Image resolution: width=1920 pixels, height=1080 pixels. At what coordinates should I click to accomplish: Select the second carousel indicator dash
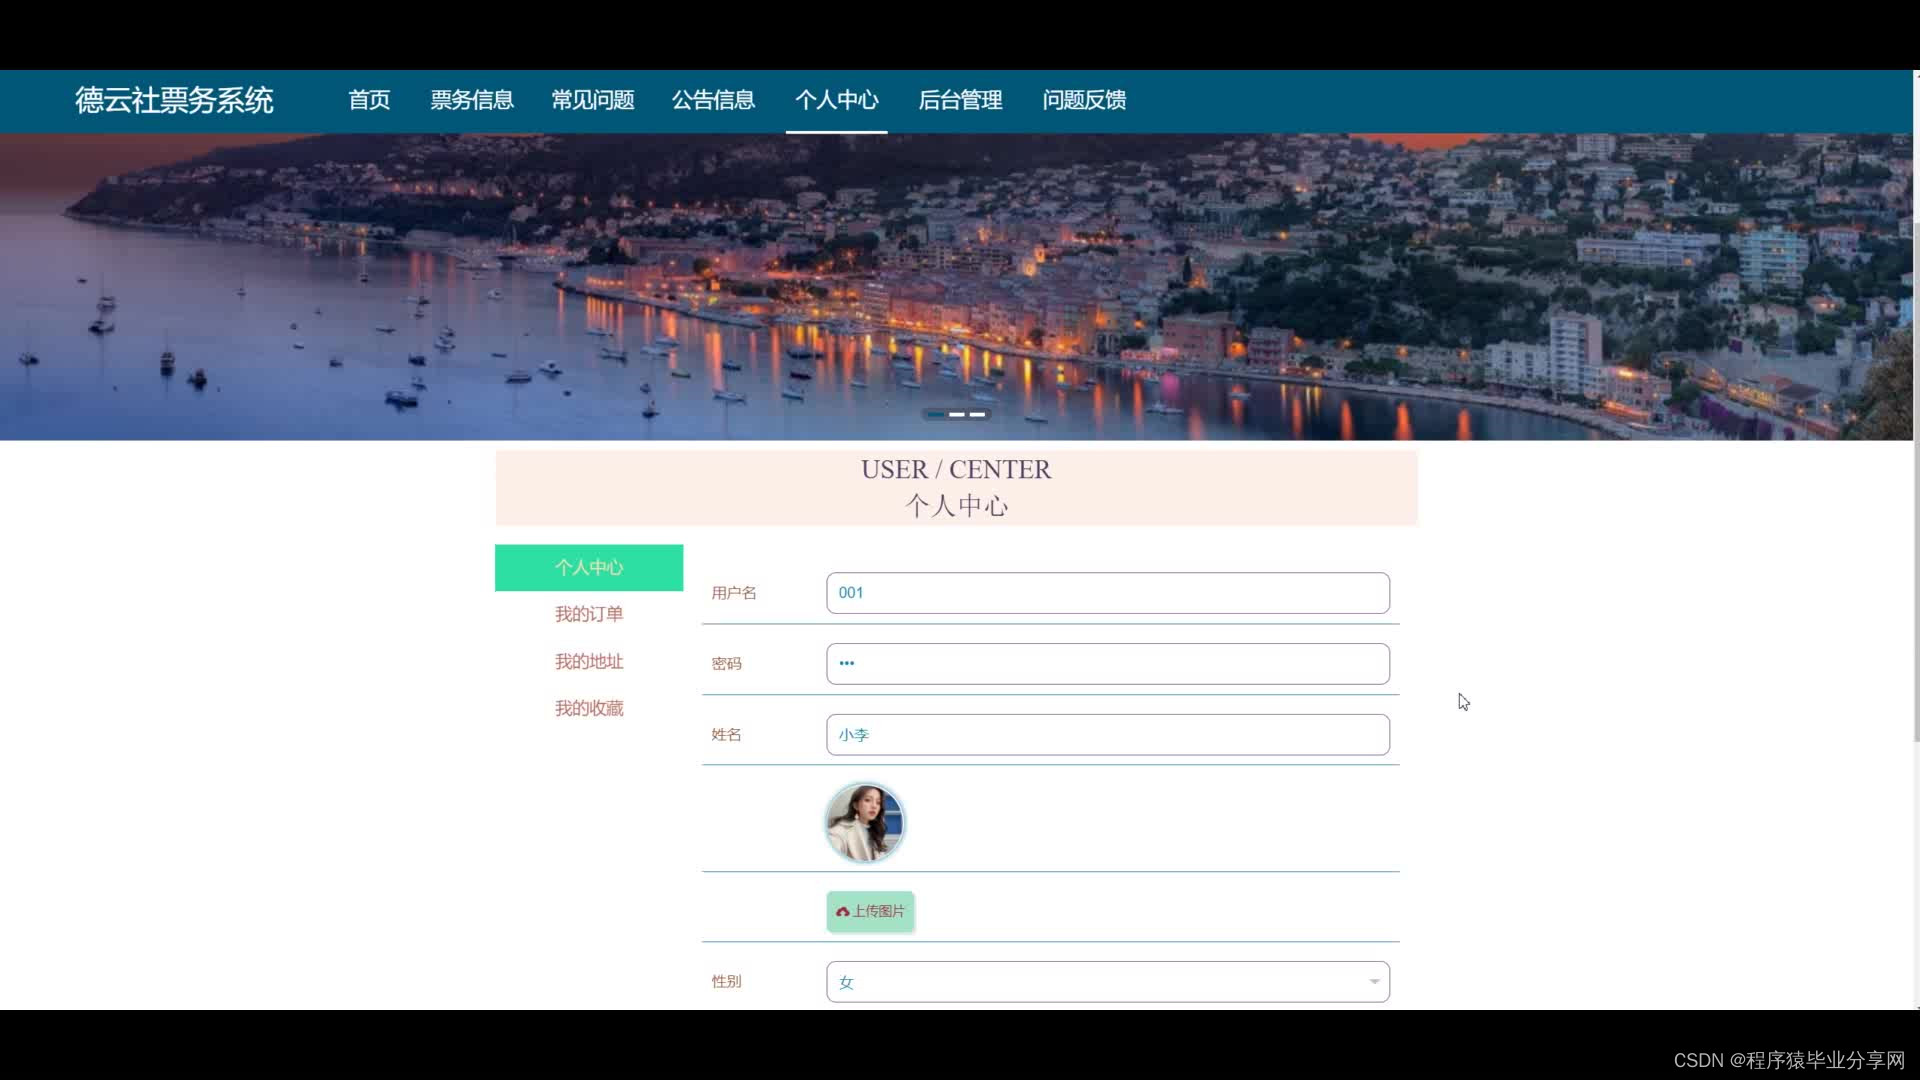[x=957, y=414]
